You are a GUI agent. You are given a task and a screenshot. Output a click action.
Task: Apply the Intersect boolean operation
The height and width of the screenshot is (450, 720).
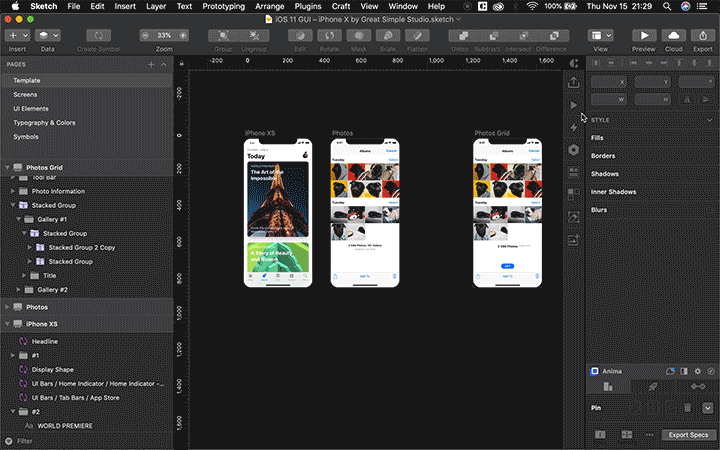coord(523,35)
